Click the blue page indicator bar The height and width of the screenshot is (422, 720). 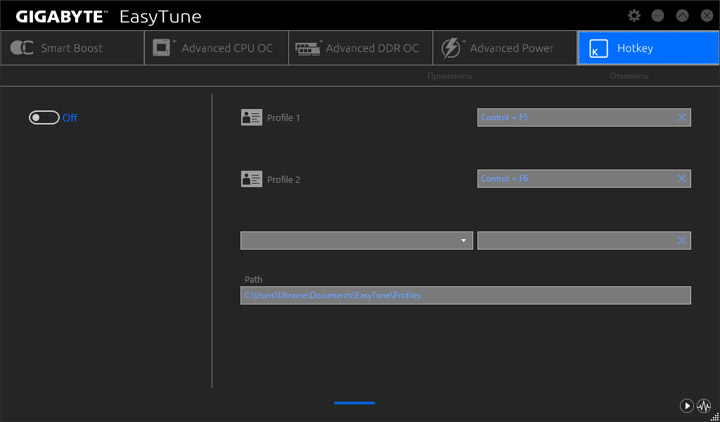point(354,403)
